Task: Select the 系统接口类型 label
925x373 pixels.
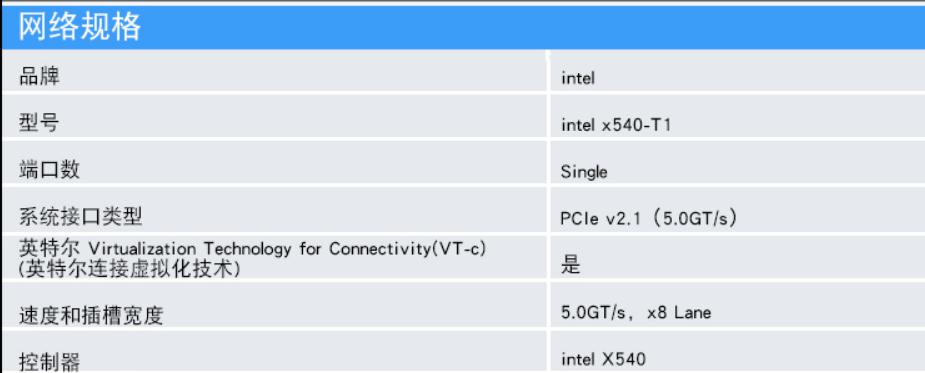Action: [x=81, y=218]
